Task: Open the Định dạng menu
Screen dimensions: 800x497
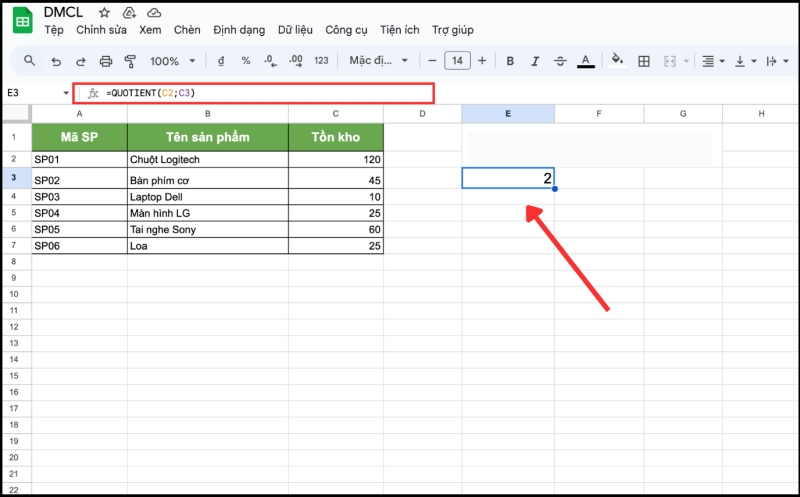Action: click(238, 30)
